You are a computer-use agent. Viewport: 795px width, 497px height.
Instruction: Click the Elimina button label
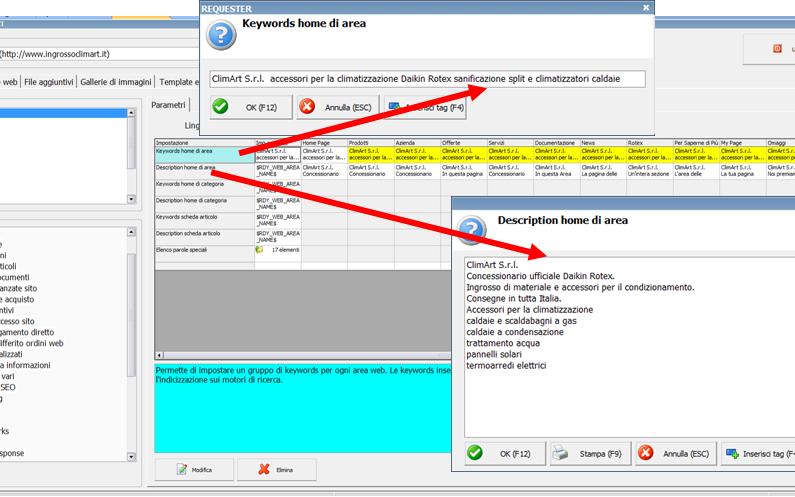tap(284, 470)
